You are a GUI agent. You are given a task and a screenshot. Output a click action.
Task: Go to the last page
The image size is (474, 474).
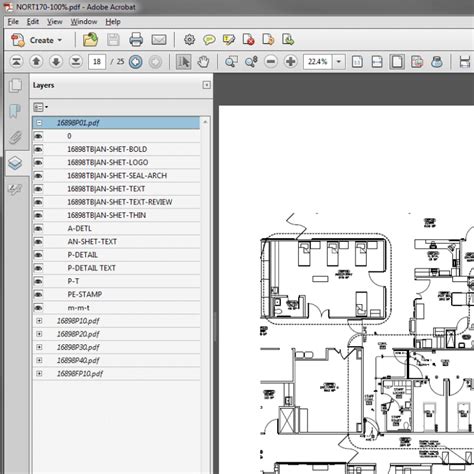pos(76,62)
